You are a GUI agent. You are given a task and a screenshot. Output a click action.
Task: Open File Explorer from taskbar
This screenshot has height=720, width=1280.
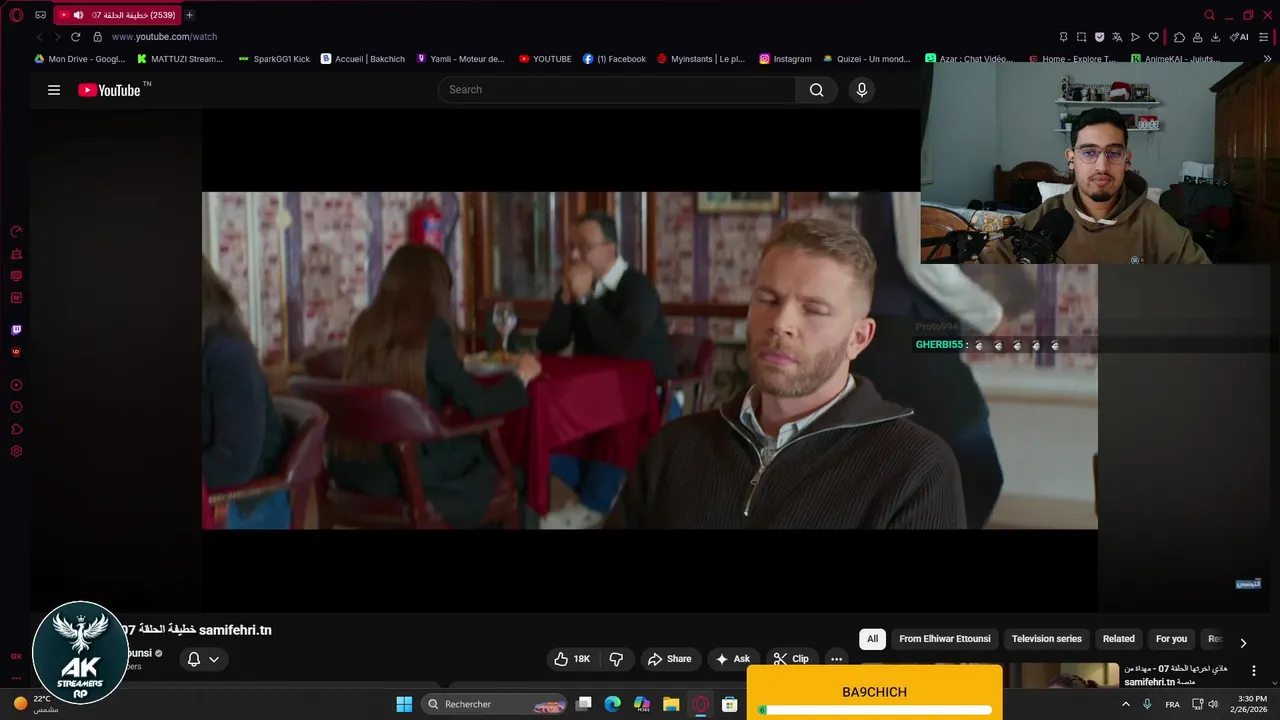[671, 704]
